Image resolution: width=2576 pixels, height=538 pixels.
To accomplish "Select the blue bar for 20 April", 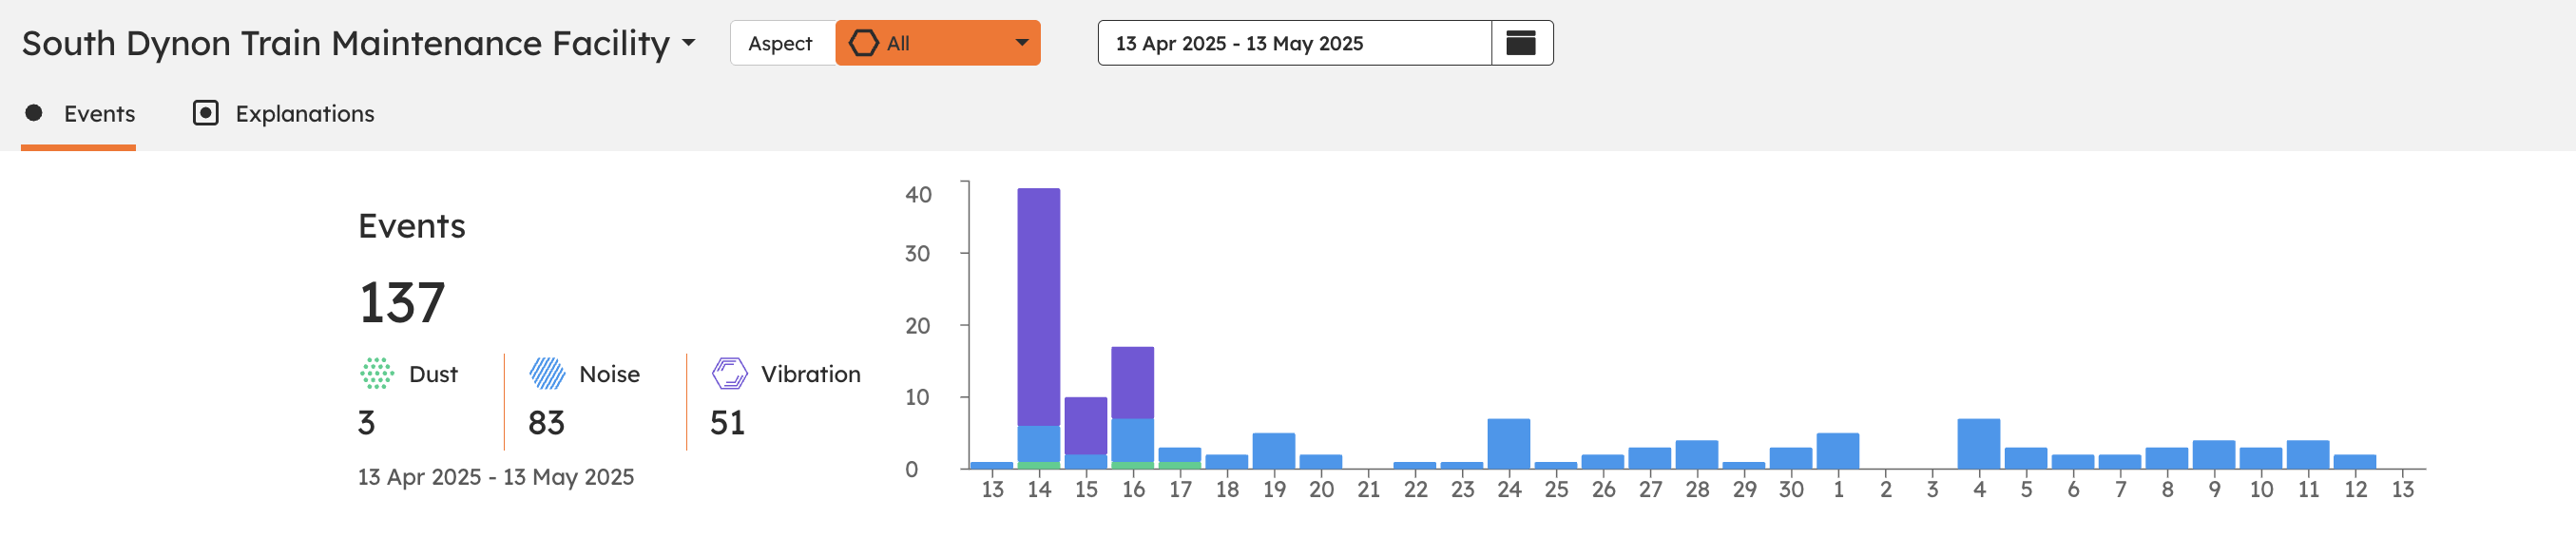I will 1320,462.
